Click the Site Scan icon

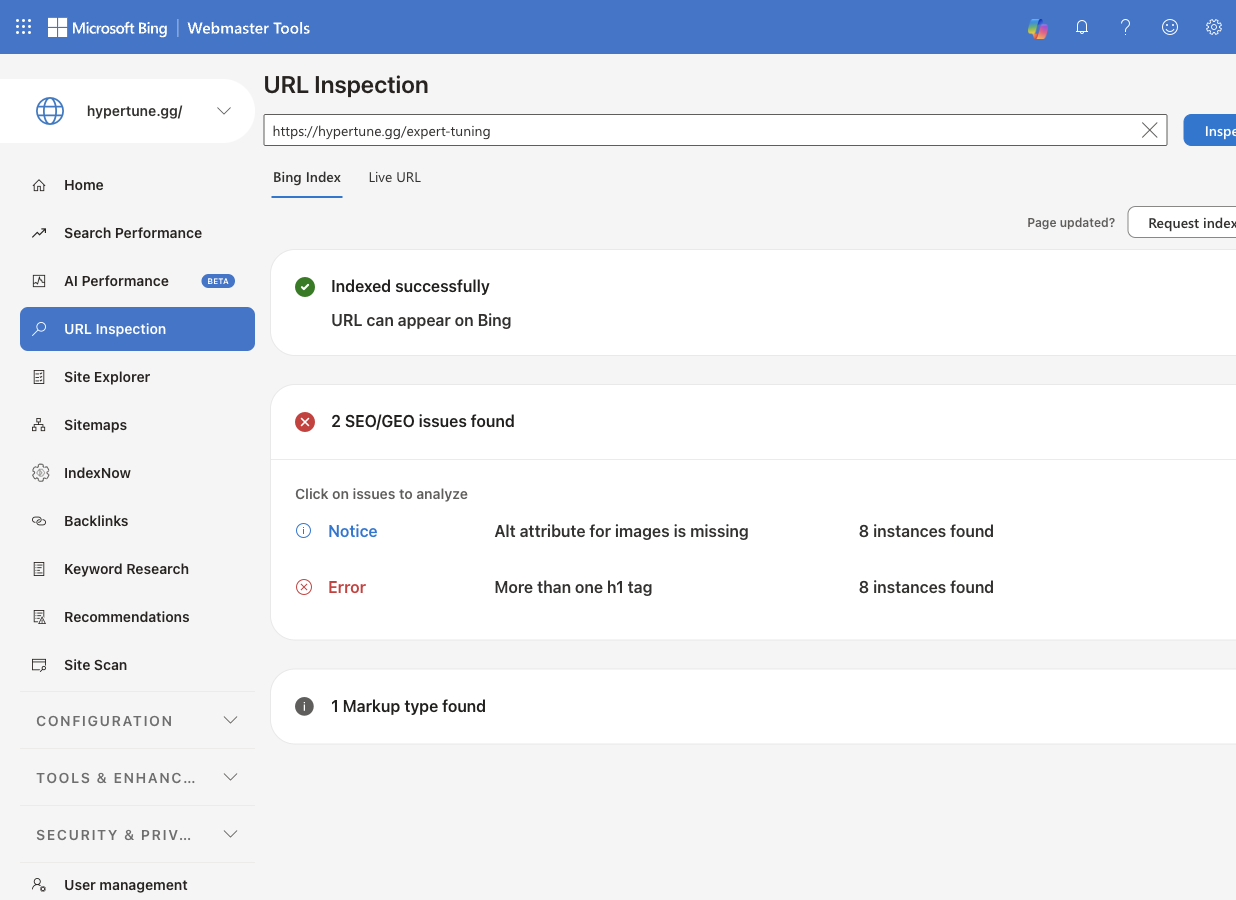[x=39, y=665]
